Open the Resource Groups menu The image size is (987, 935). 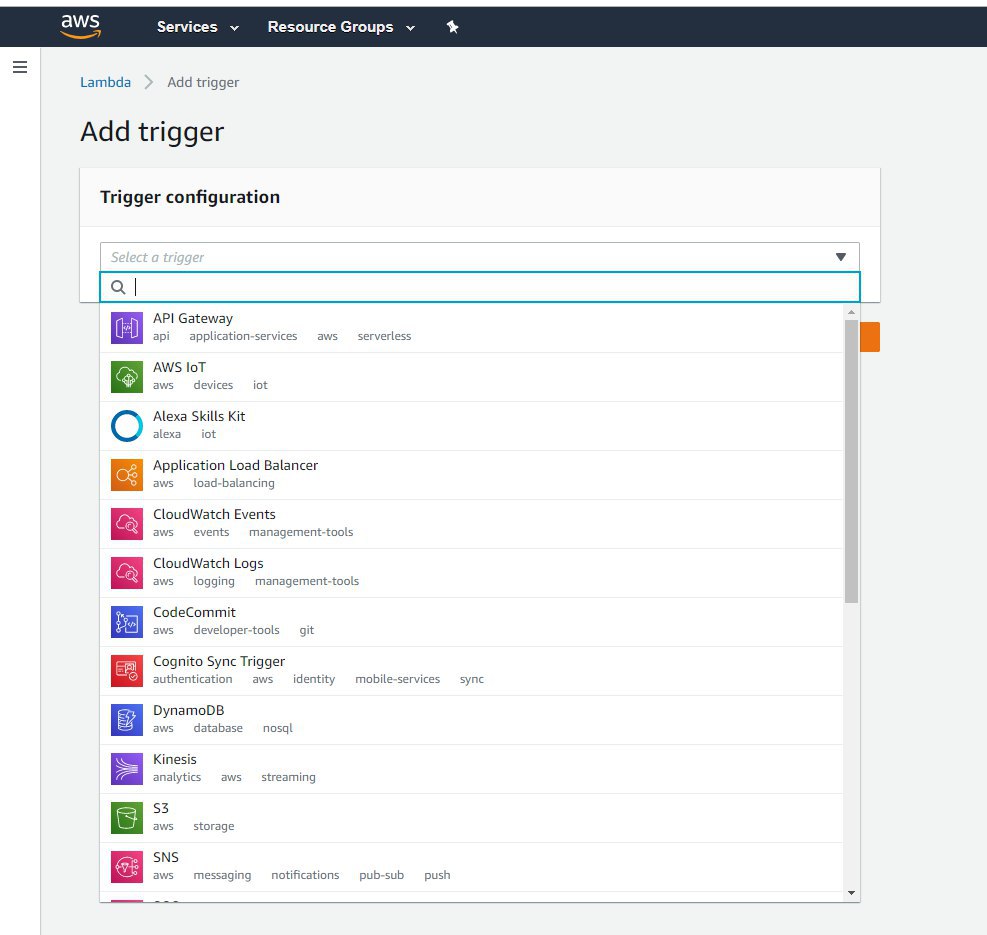[x=341, y=27]
